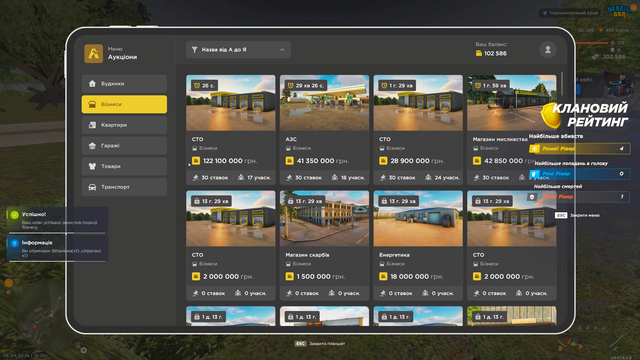The width and height of the screenshot is (640, 360).
Task: Switch to the Гаражі category
Action: click(124, 146)
